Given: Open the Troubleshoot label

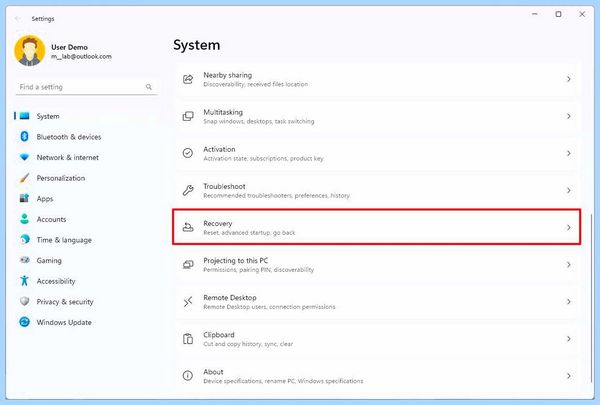Looking at the screenshot, I should (224, 186).
